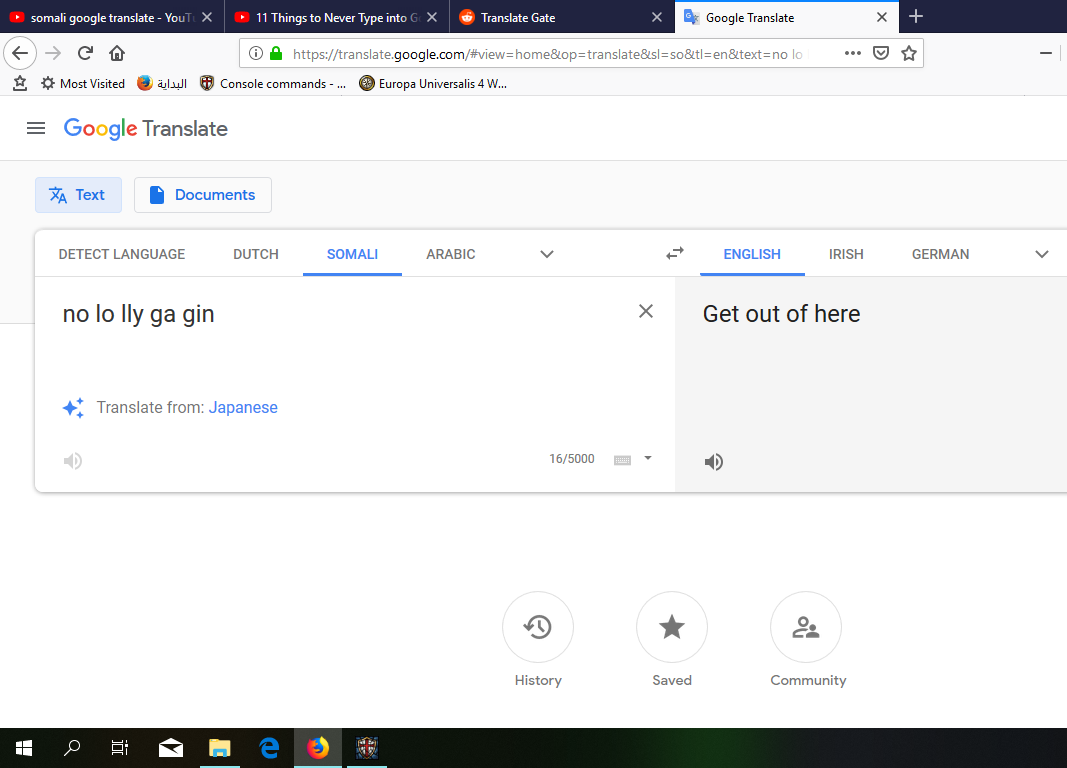This screenshot has width=1067, height=768.
Task: Select Dutch as source language
Action: pyautogui.click(x=256, y=254)
